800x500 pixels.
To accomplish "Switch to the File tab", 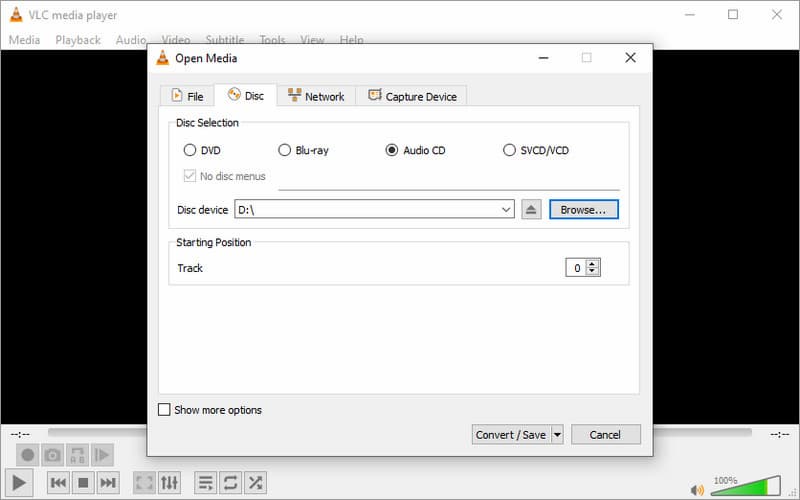I will coord(187,96).
